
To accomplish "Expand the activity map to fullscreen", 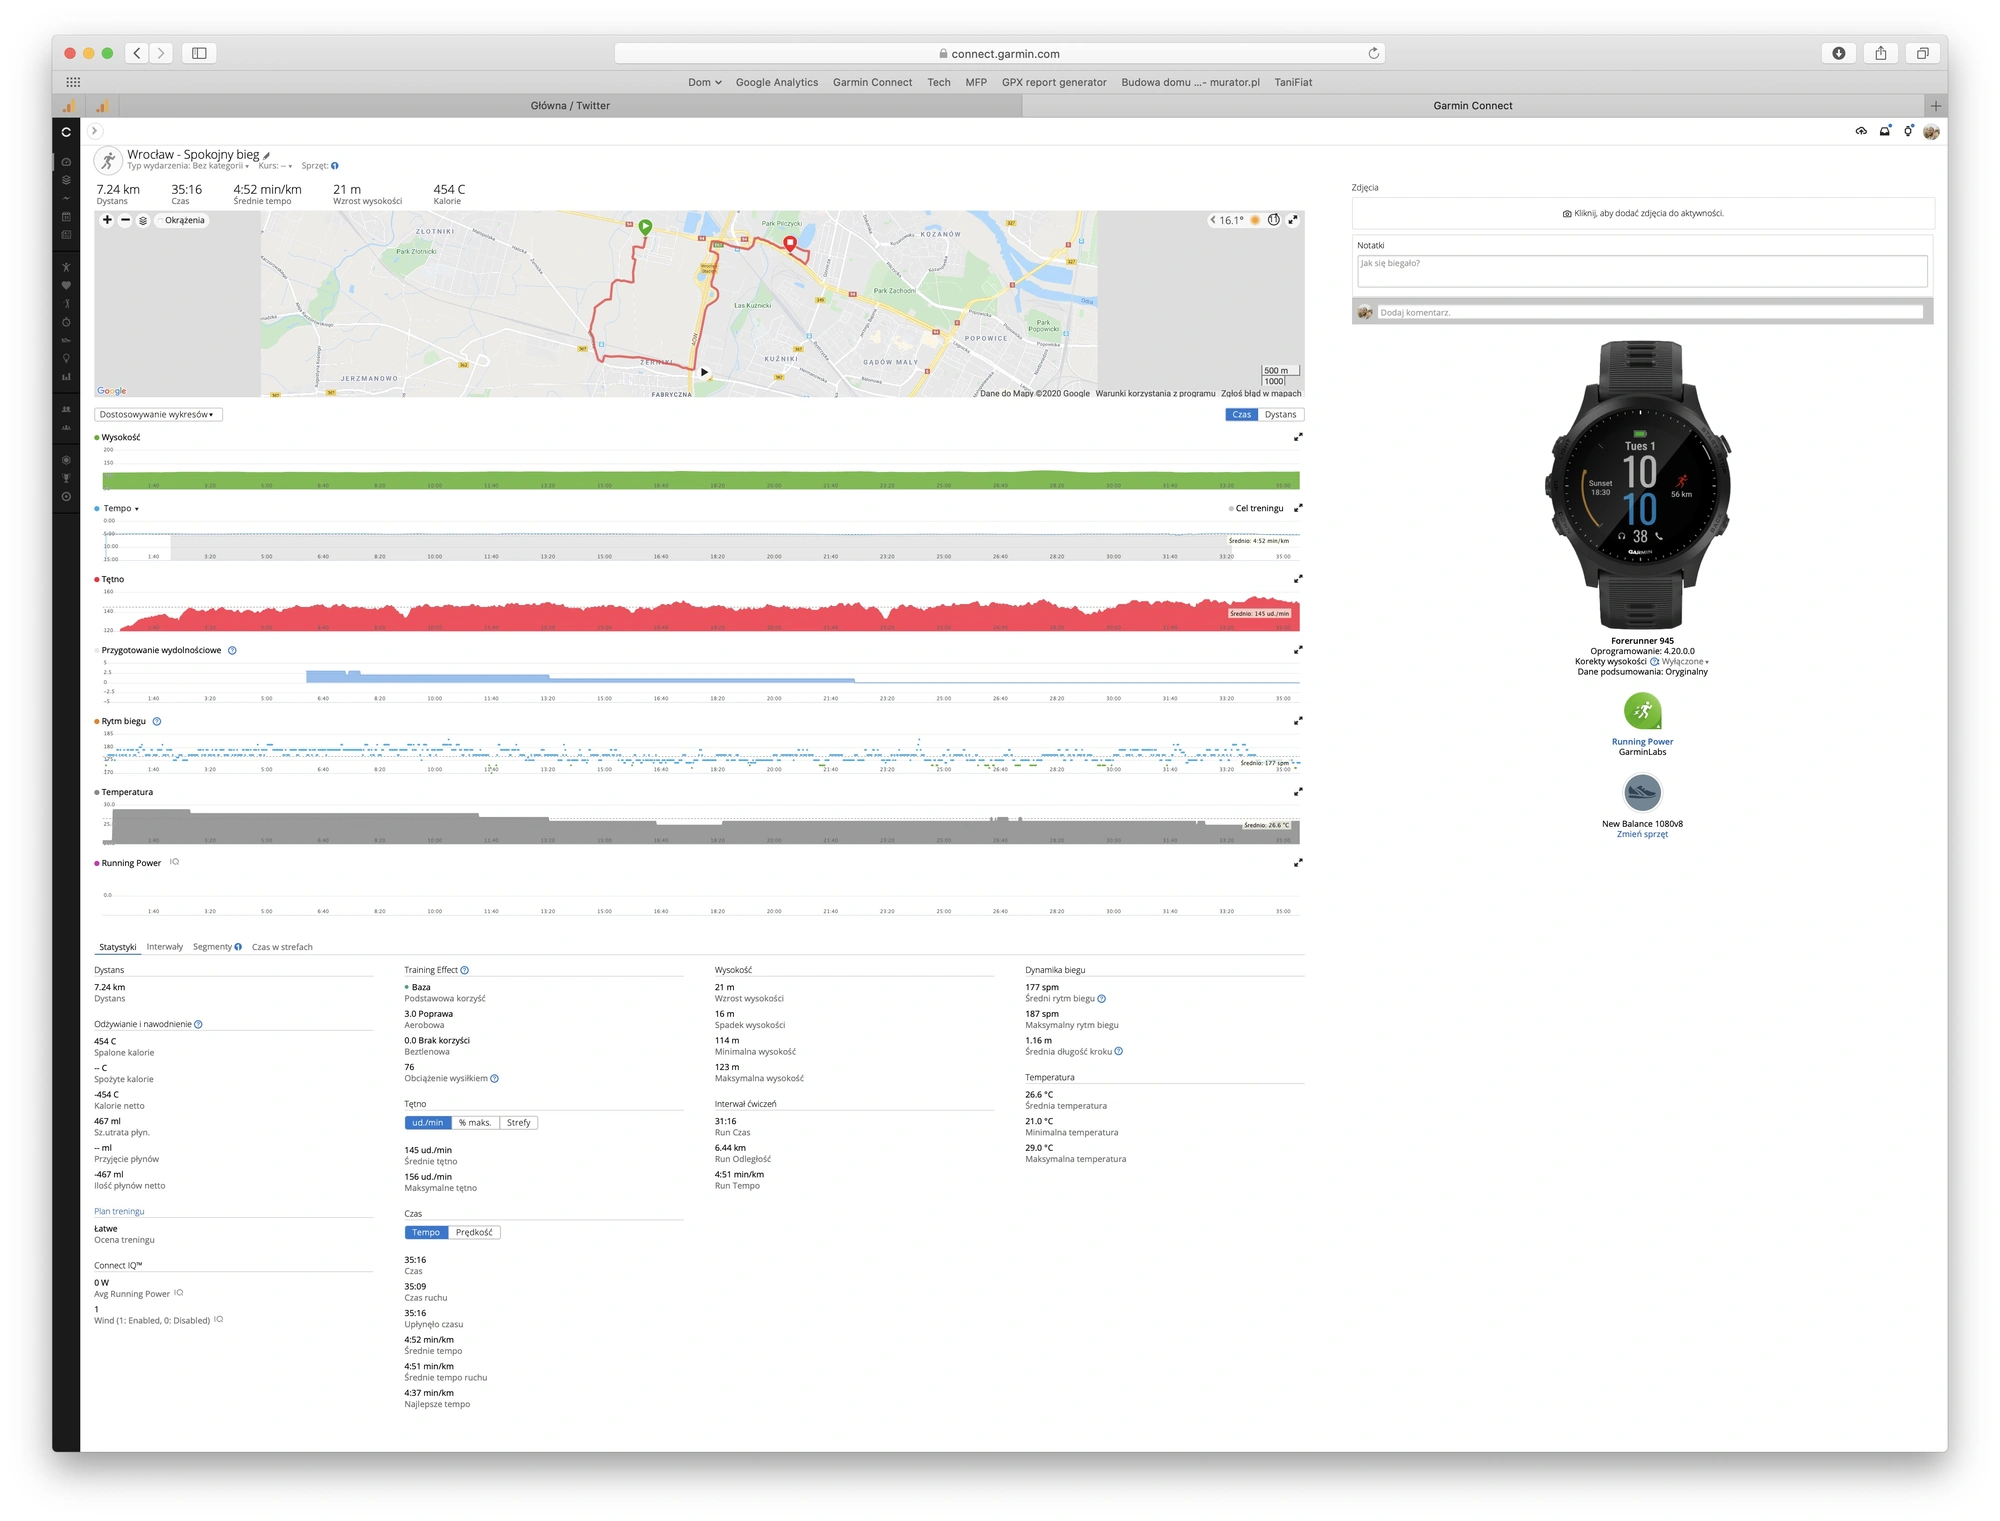I will [x=1292, y=220].
